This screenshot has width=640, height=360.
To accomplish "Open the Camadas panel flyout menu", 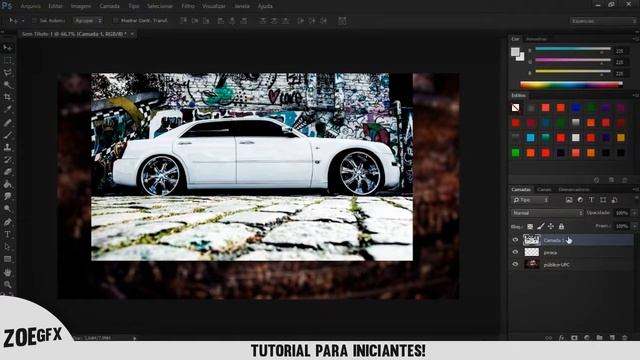I will 635,189.
